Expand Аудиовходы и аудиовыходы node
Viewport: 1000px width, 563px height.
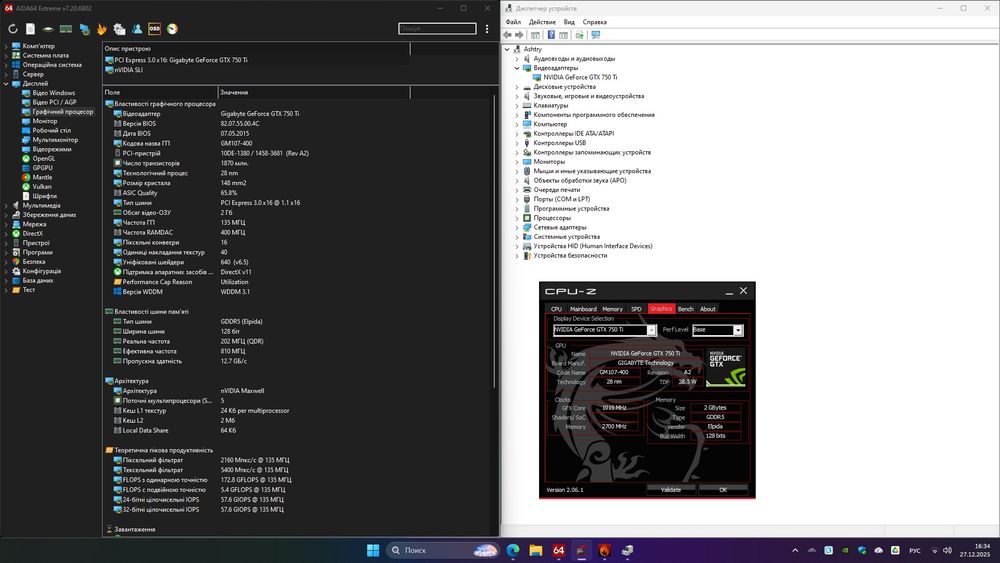click(517, 59)
